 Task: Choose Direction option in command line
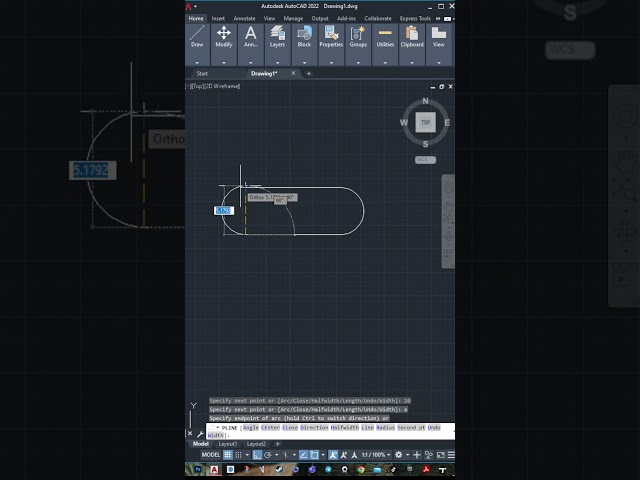pyautogui.click(x=314, y=427)
